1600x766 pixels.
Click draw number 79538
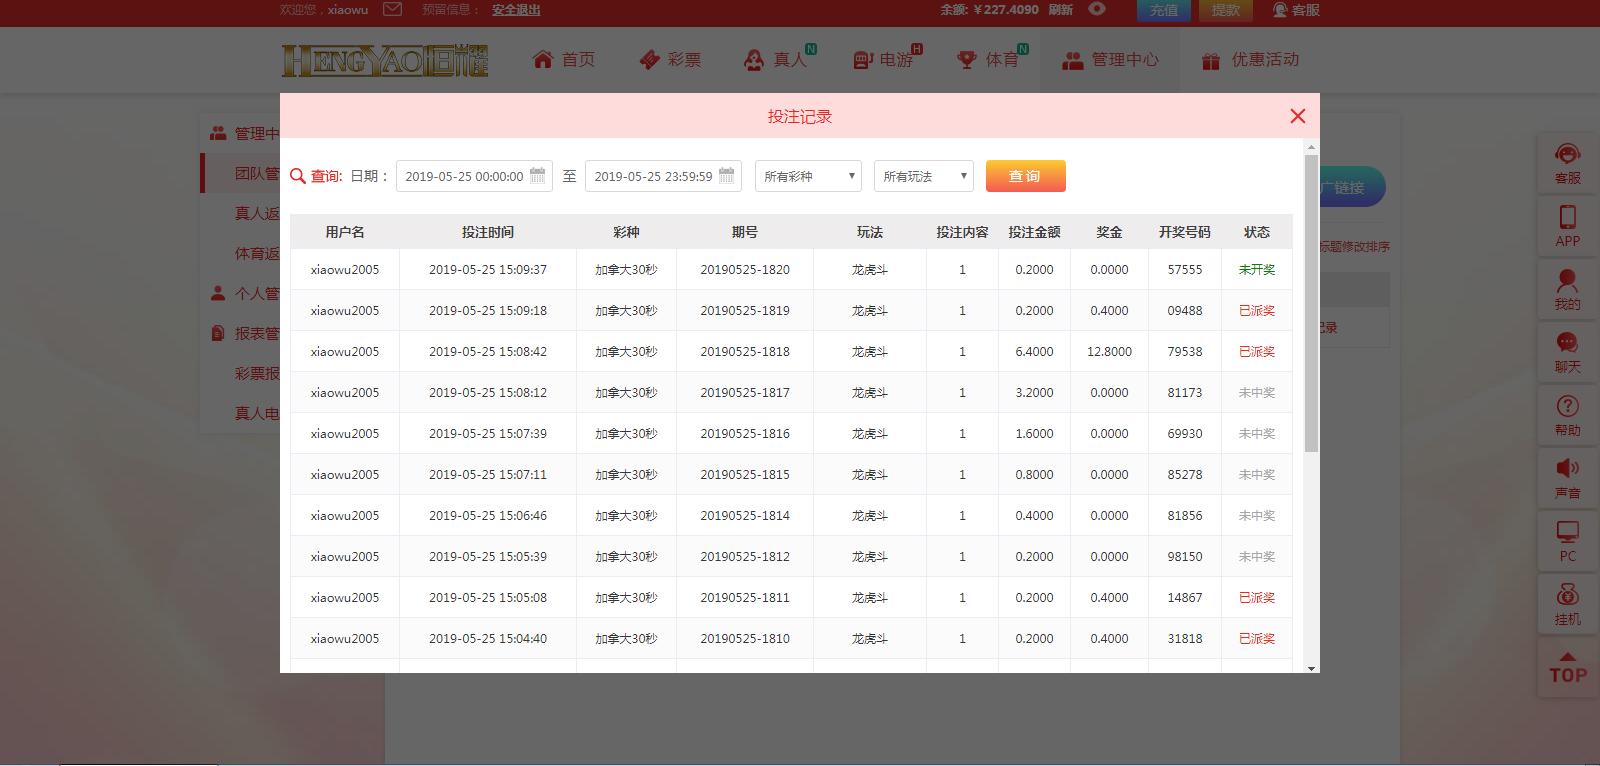(x=1185, y=352)
